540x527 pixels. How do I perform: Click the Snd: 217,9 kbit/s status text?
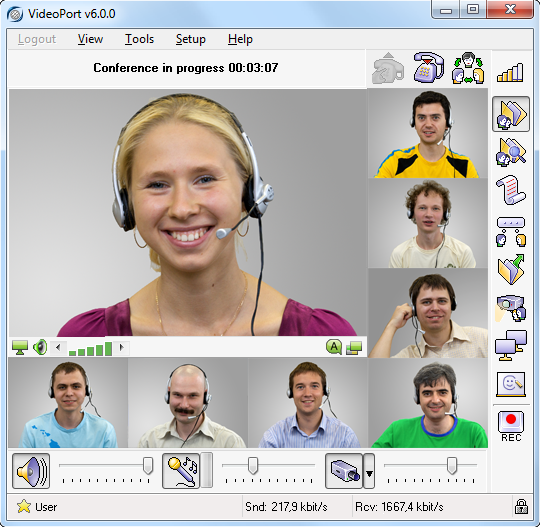point(286,507)
